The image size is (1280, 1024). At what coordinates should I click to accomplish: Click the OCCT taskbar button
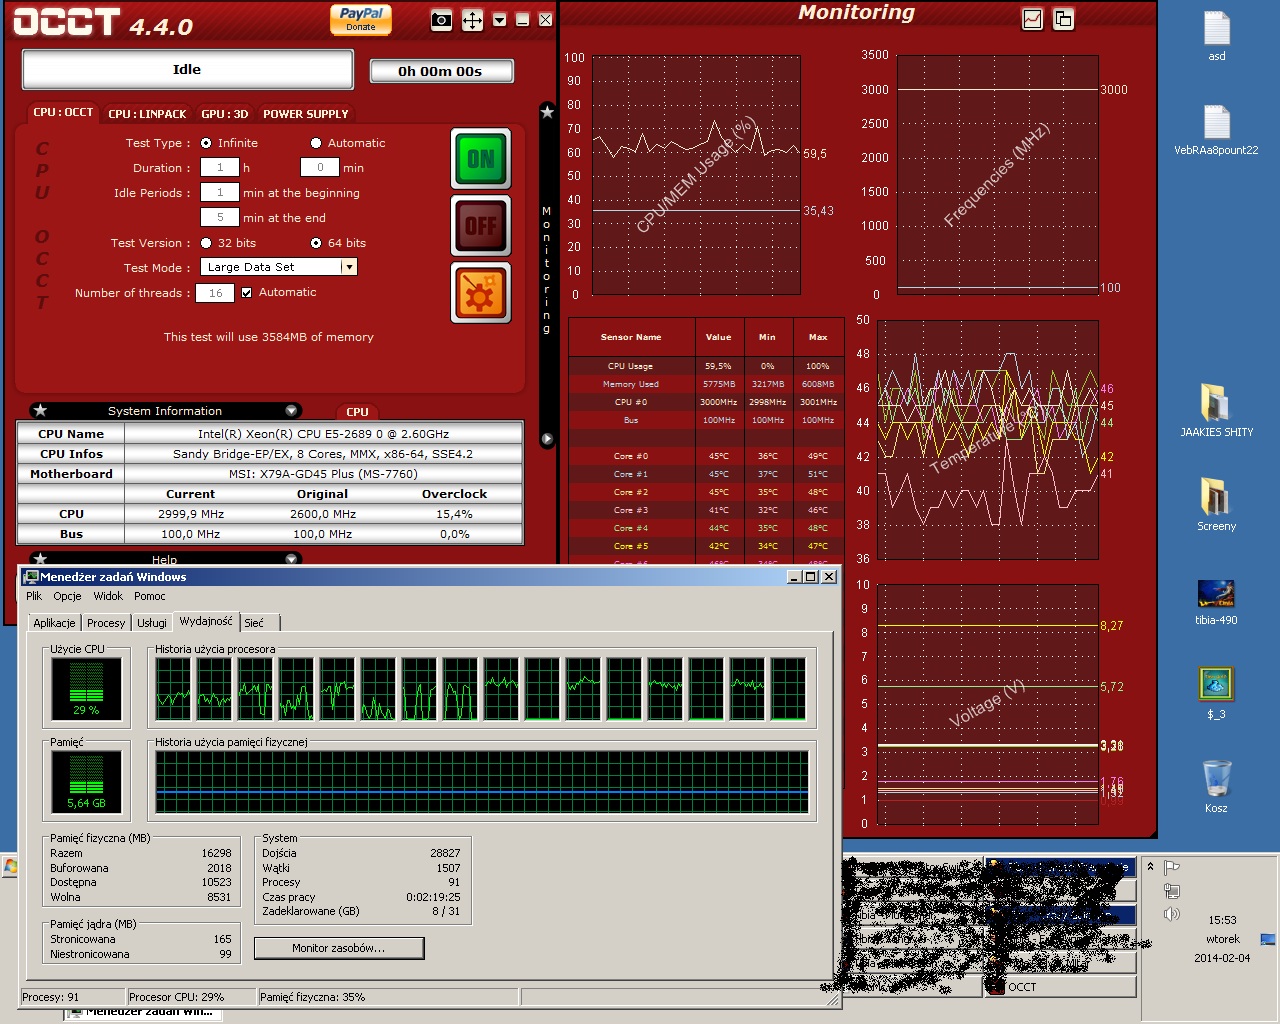click(x=1061, y=987)
